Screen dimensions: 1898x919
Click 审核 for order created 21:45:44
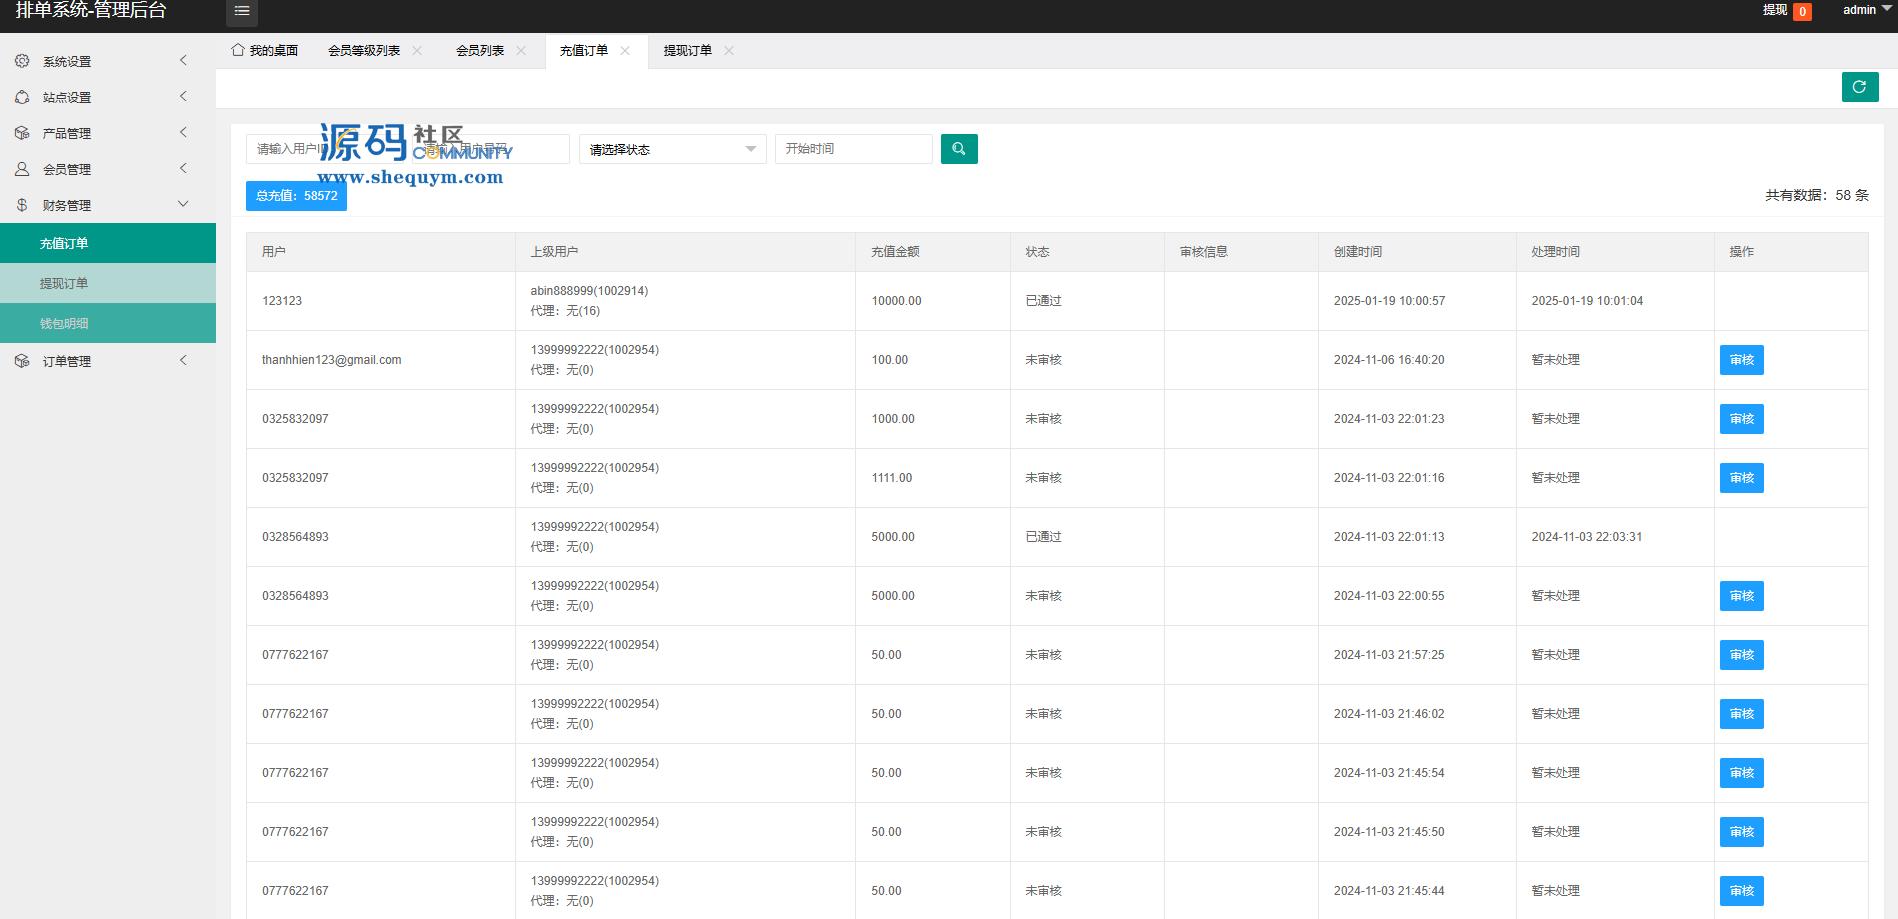coord(1742,891)
